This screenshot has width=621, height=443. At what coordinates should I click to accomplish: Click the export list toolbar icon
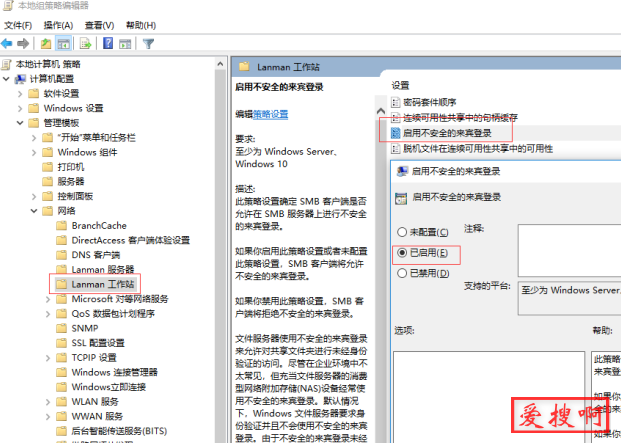coord(86,43)
